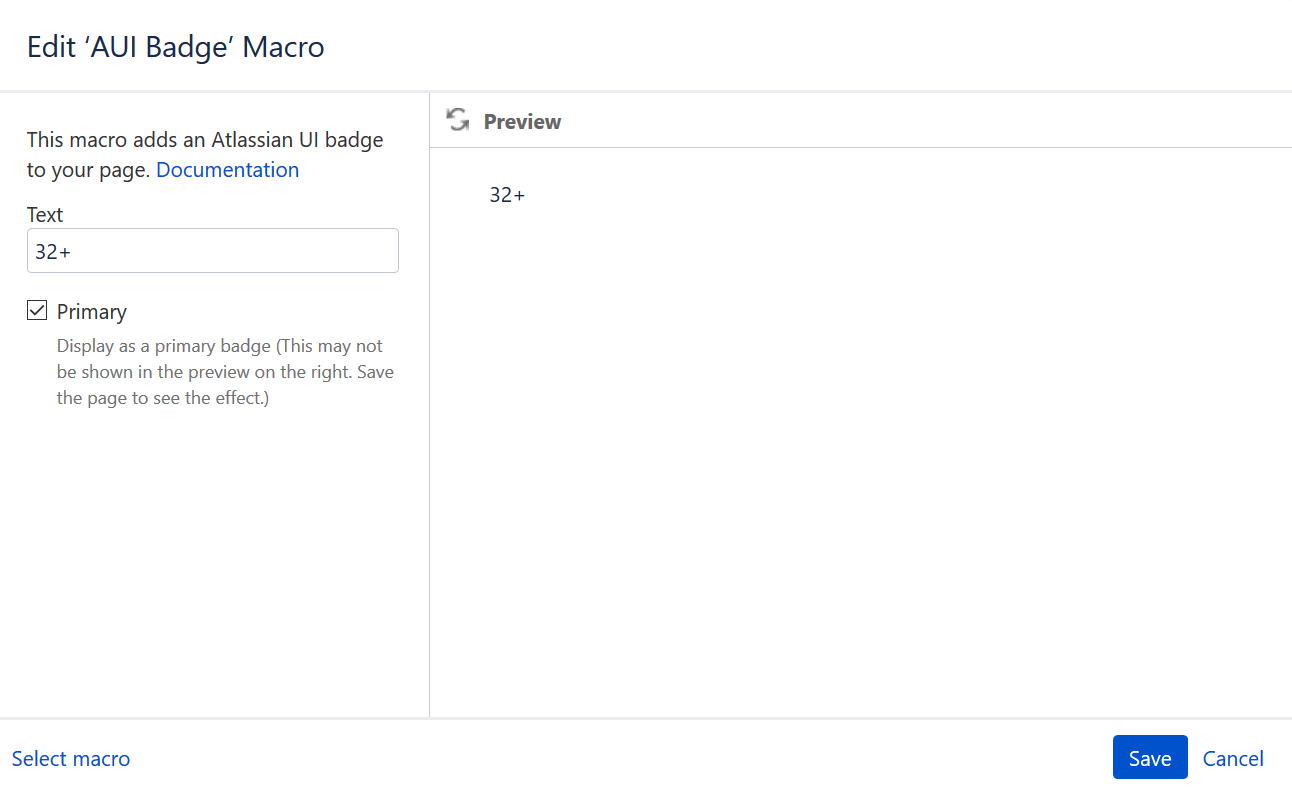Screen dimensions: 1292x793
Task: Click the 32+ badge in preview
Action: (x=507, y=195)
